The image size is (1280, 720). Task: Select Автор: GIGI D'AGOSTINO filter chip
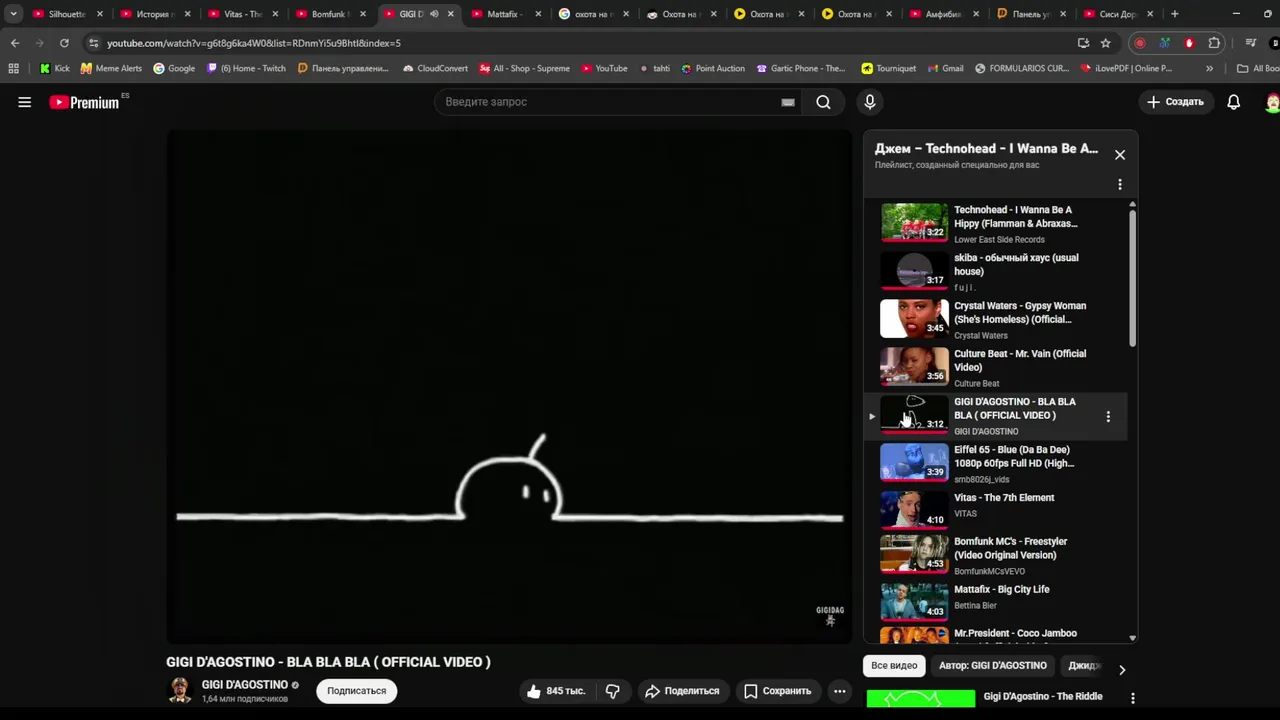tap(993, 665)
